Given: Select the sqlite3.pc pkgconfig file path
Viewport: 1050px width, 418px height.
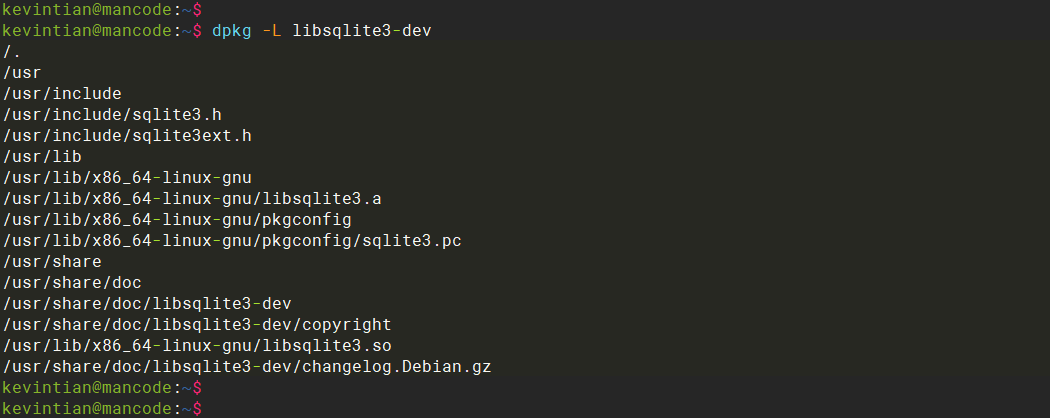Looking at the screenshot, I should pos(232,241).
